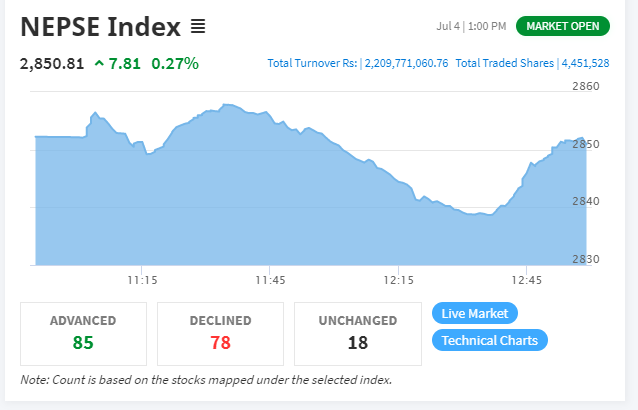Screen dimensions: 638x410
Task: Click the 12:45 time axis marker
Action: pos(527,280)
